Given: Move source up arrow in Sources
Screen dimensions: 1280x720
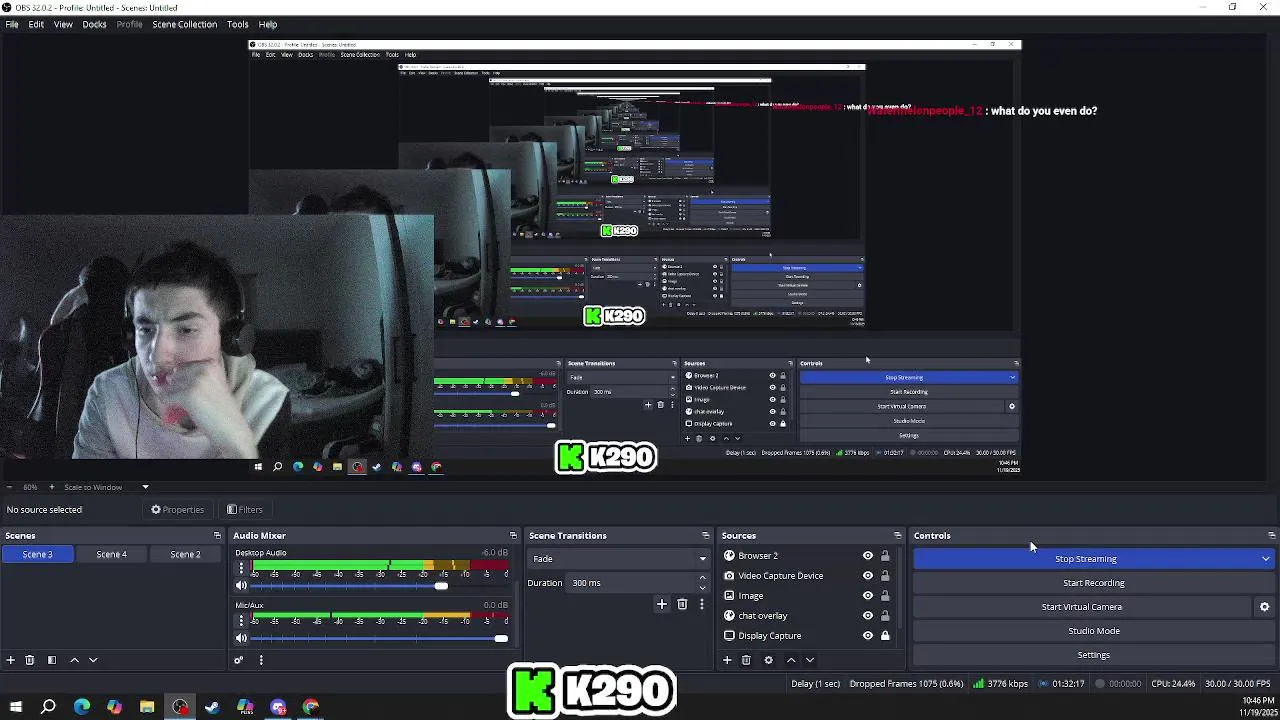Looking at the screenshot, I should pyautogui.click(x=791, y=660).
